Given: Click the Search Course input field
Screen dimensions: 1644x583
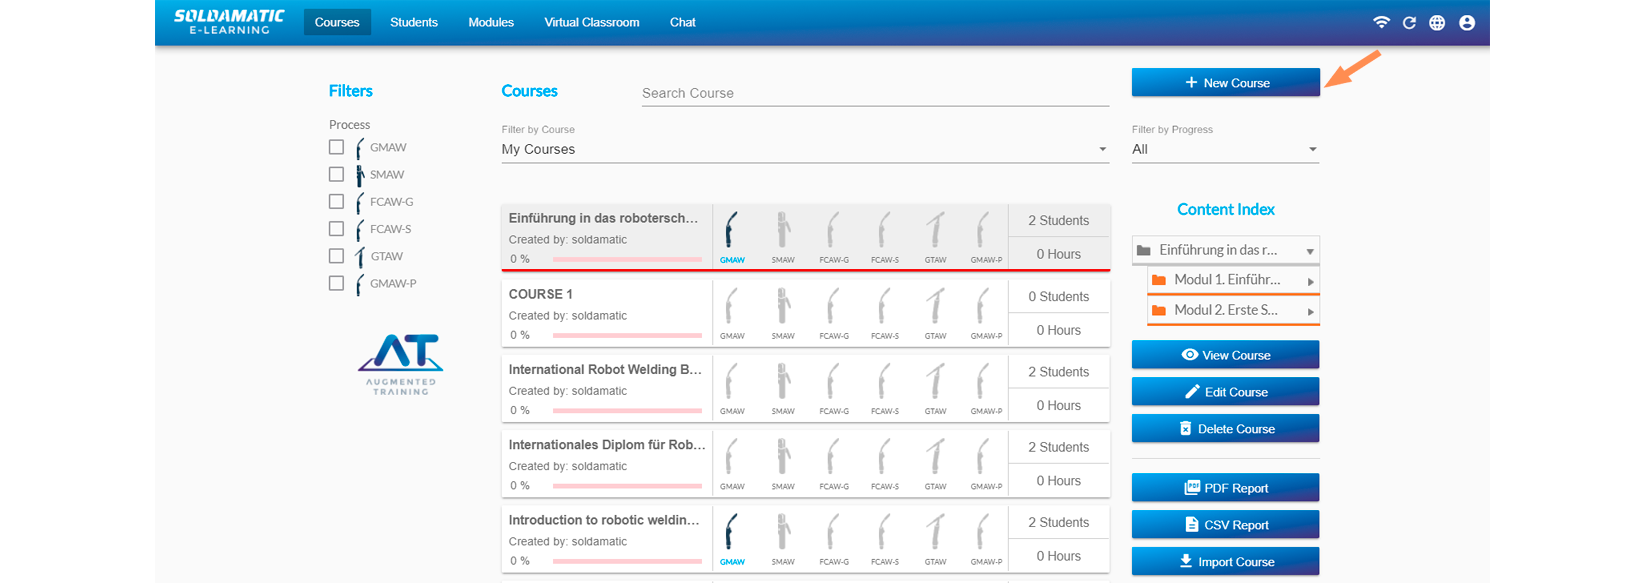Looking at the screenshot, I should pos(874,93).
